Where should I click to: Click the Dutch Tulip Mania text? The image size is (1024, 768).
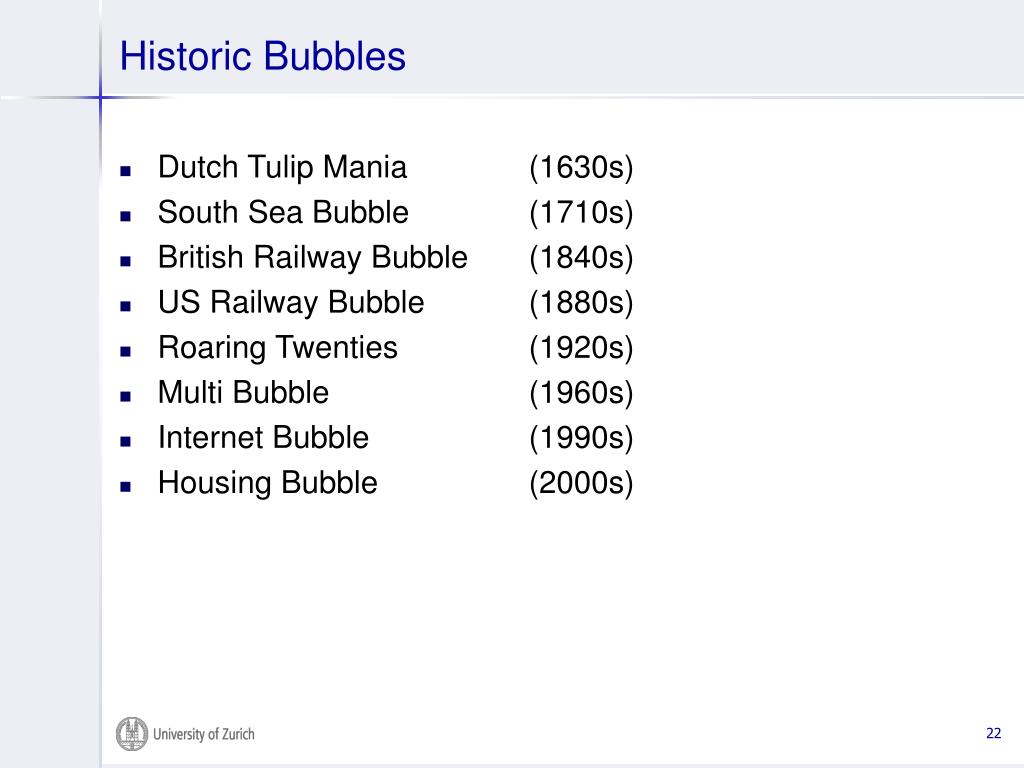(x=282, y=167)
